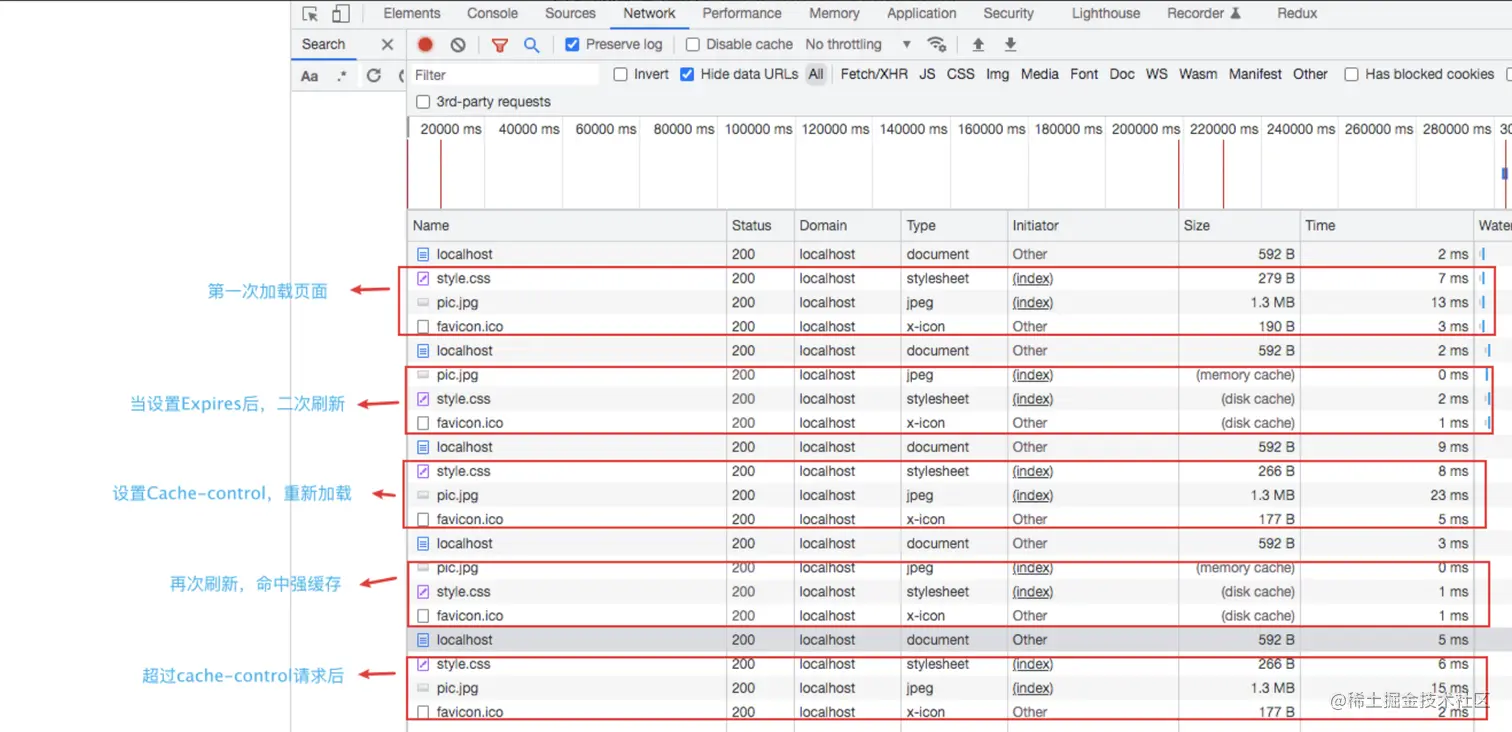
Task: Toggle the red filter funnel icon
Action: pyautogui.click(x=500, y=45)
